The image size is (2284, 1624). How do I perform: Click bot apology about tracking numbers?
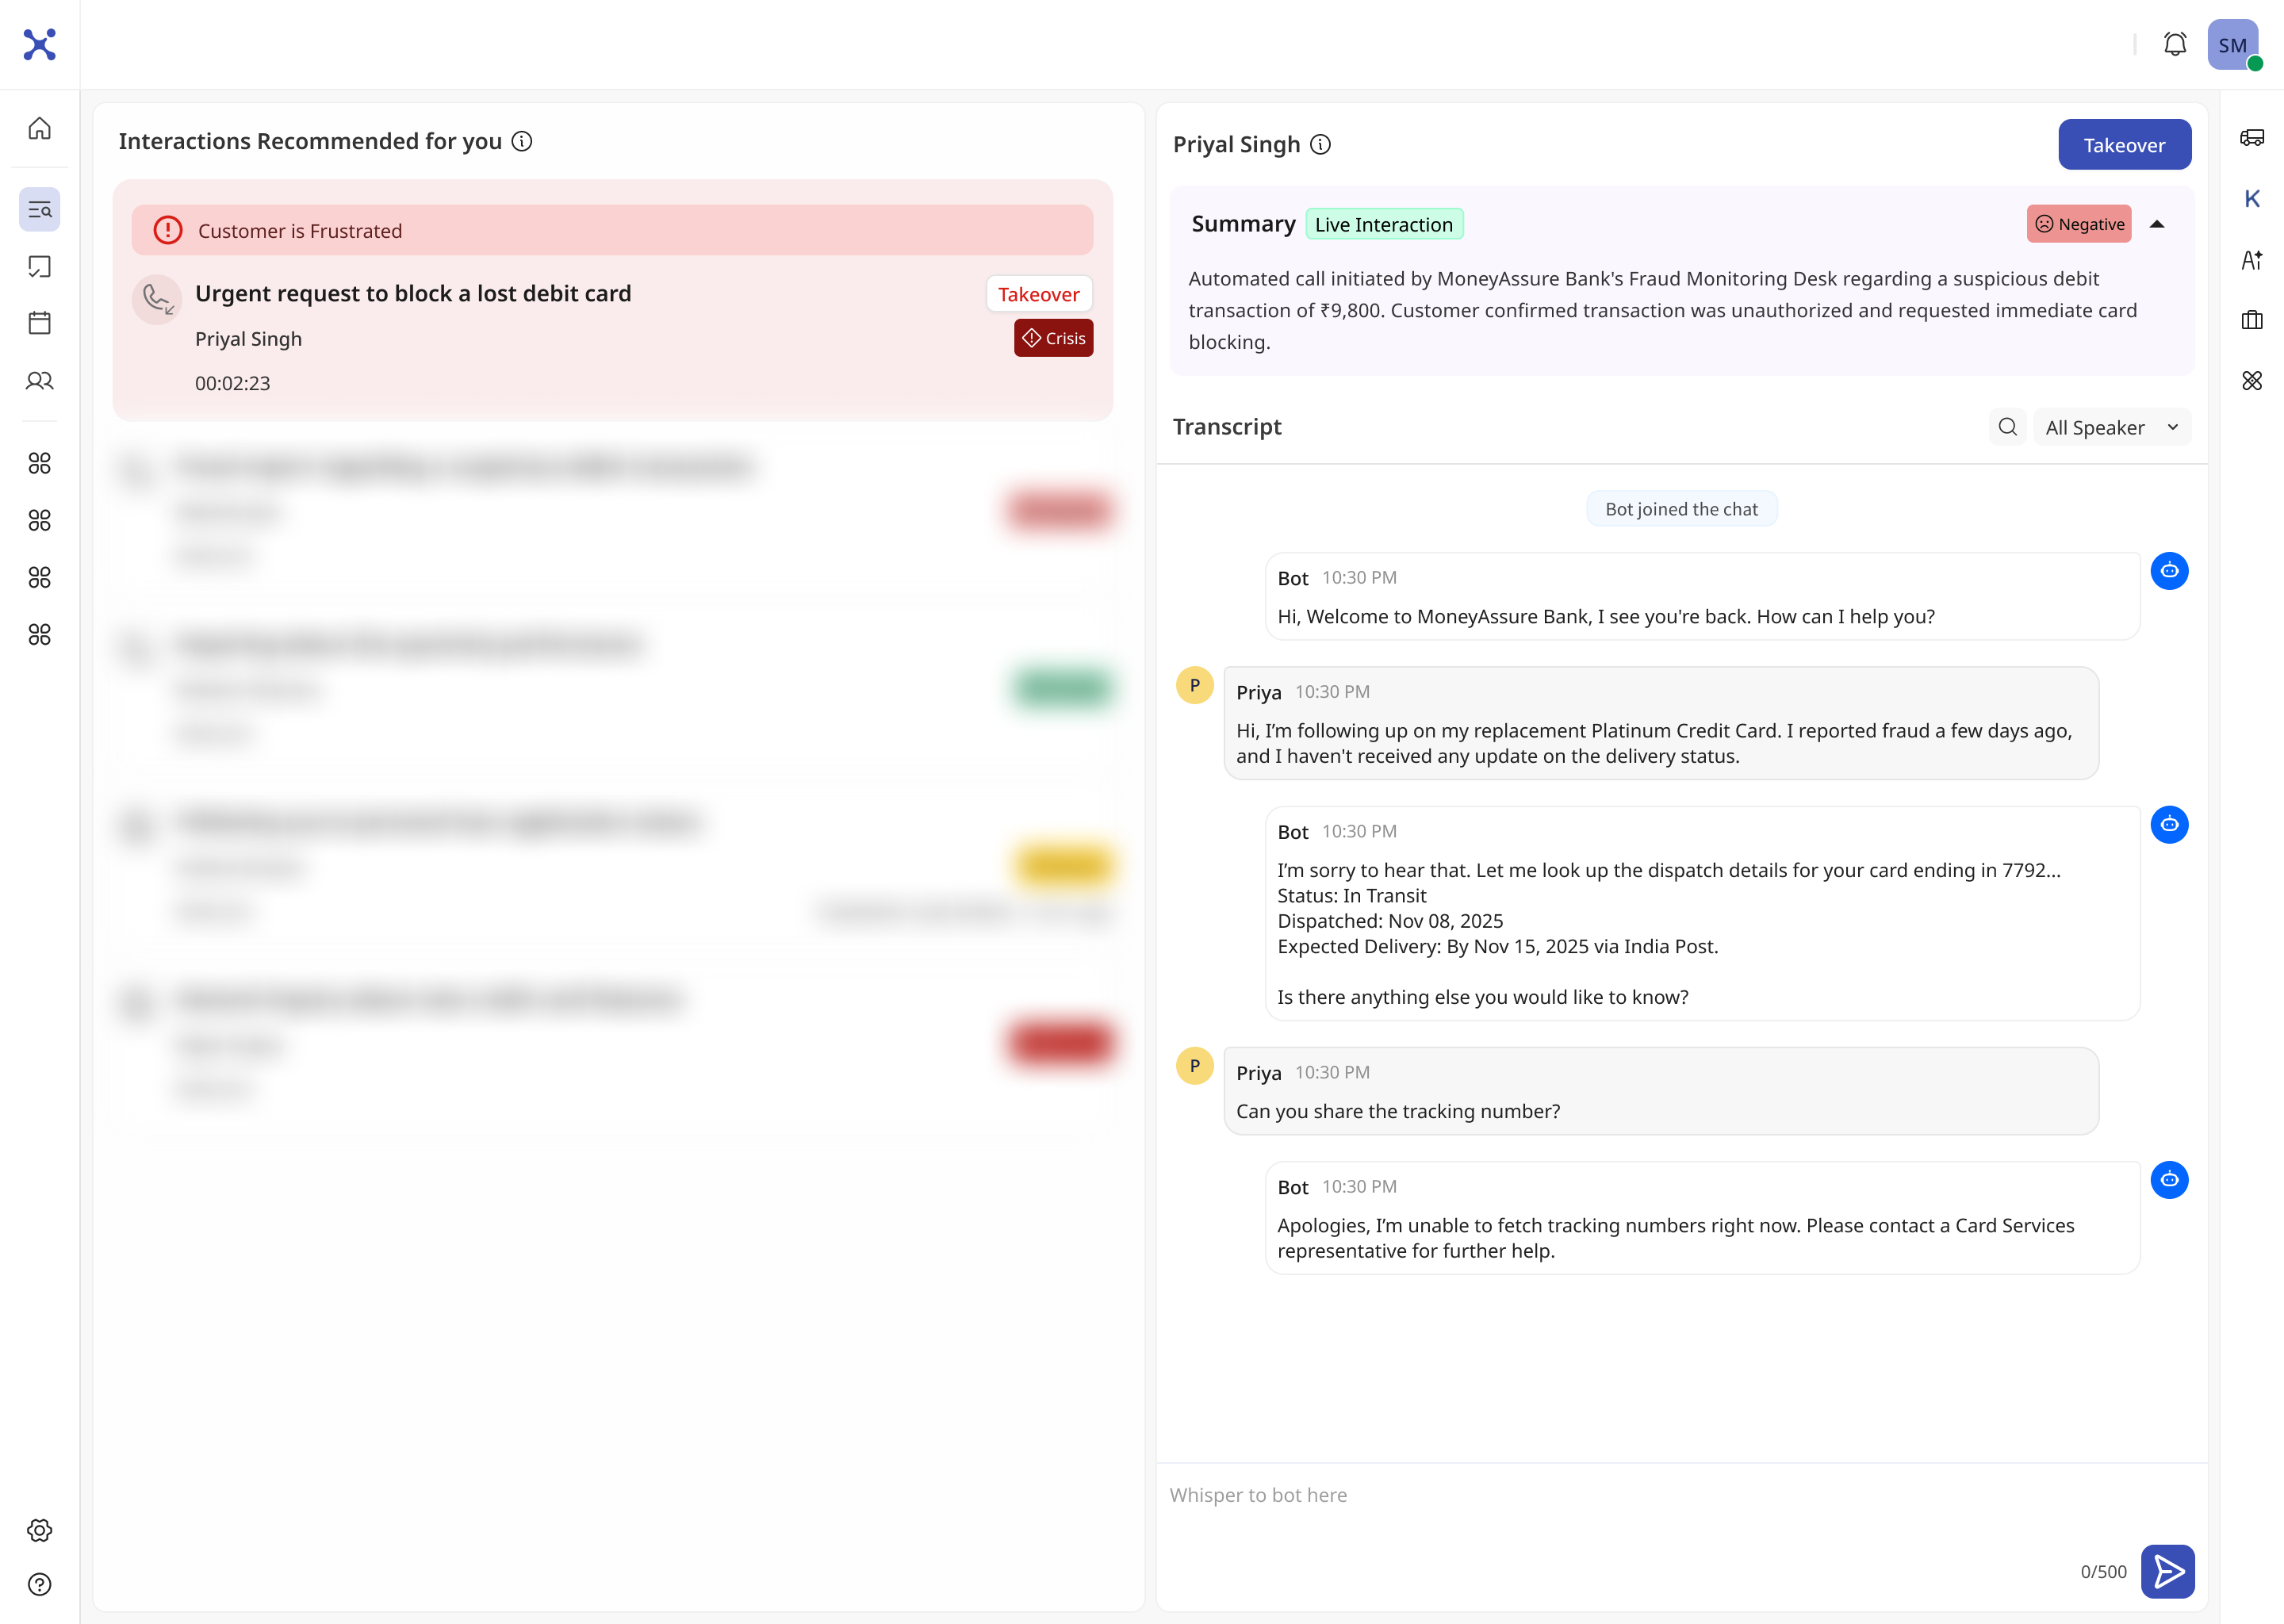1702,1218
